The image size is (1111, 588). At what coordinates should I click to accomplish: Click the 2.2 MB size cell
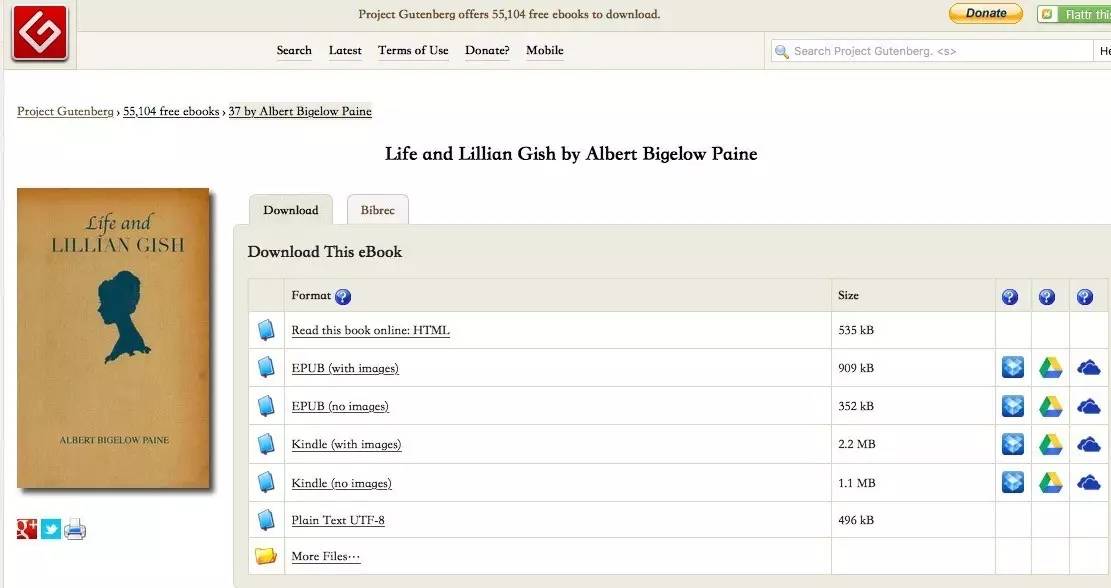click(913, 444)
